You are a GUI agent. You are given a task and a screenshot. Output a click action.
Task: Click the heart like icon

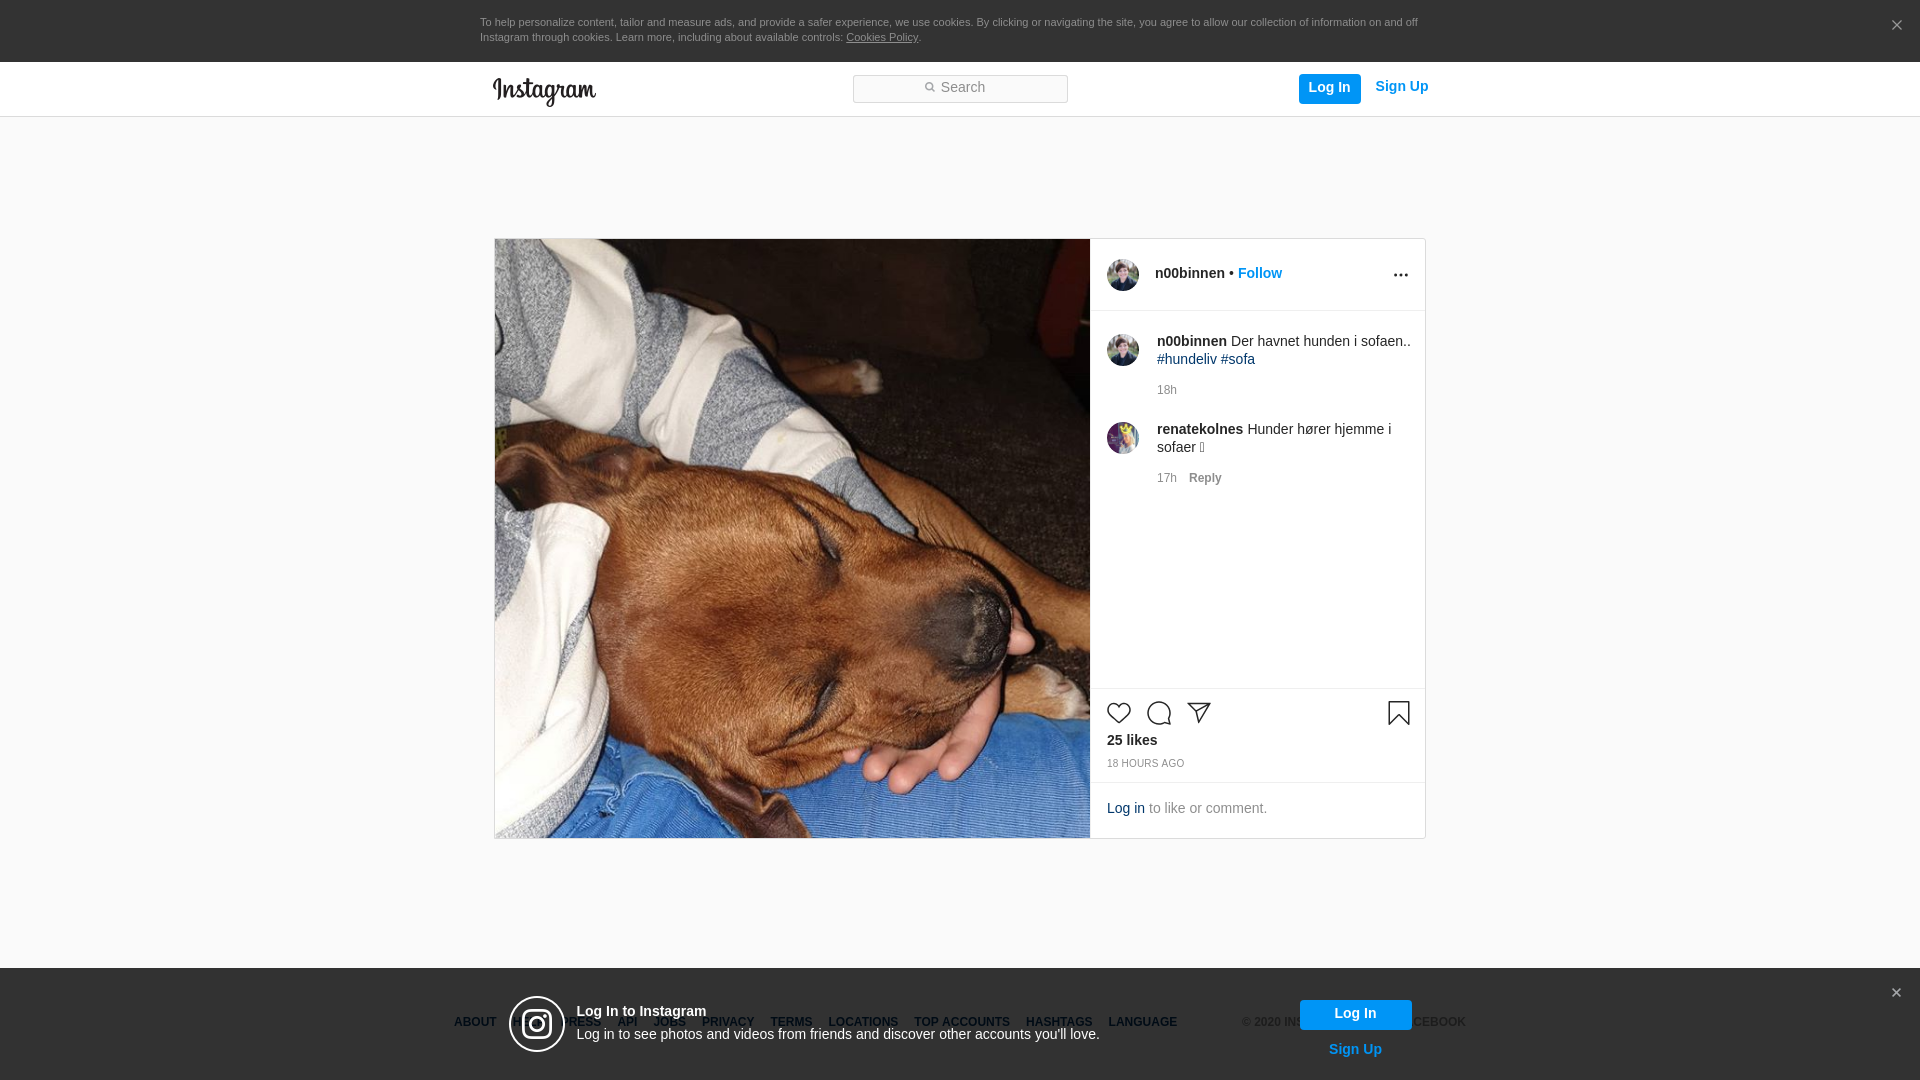(x=1118, y=713)
